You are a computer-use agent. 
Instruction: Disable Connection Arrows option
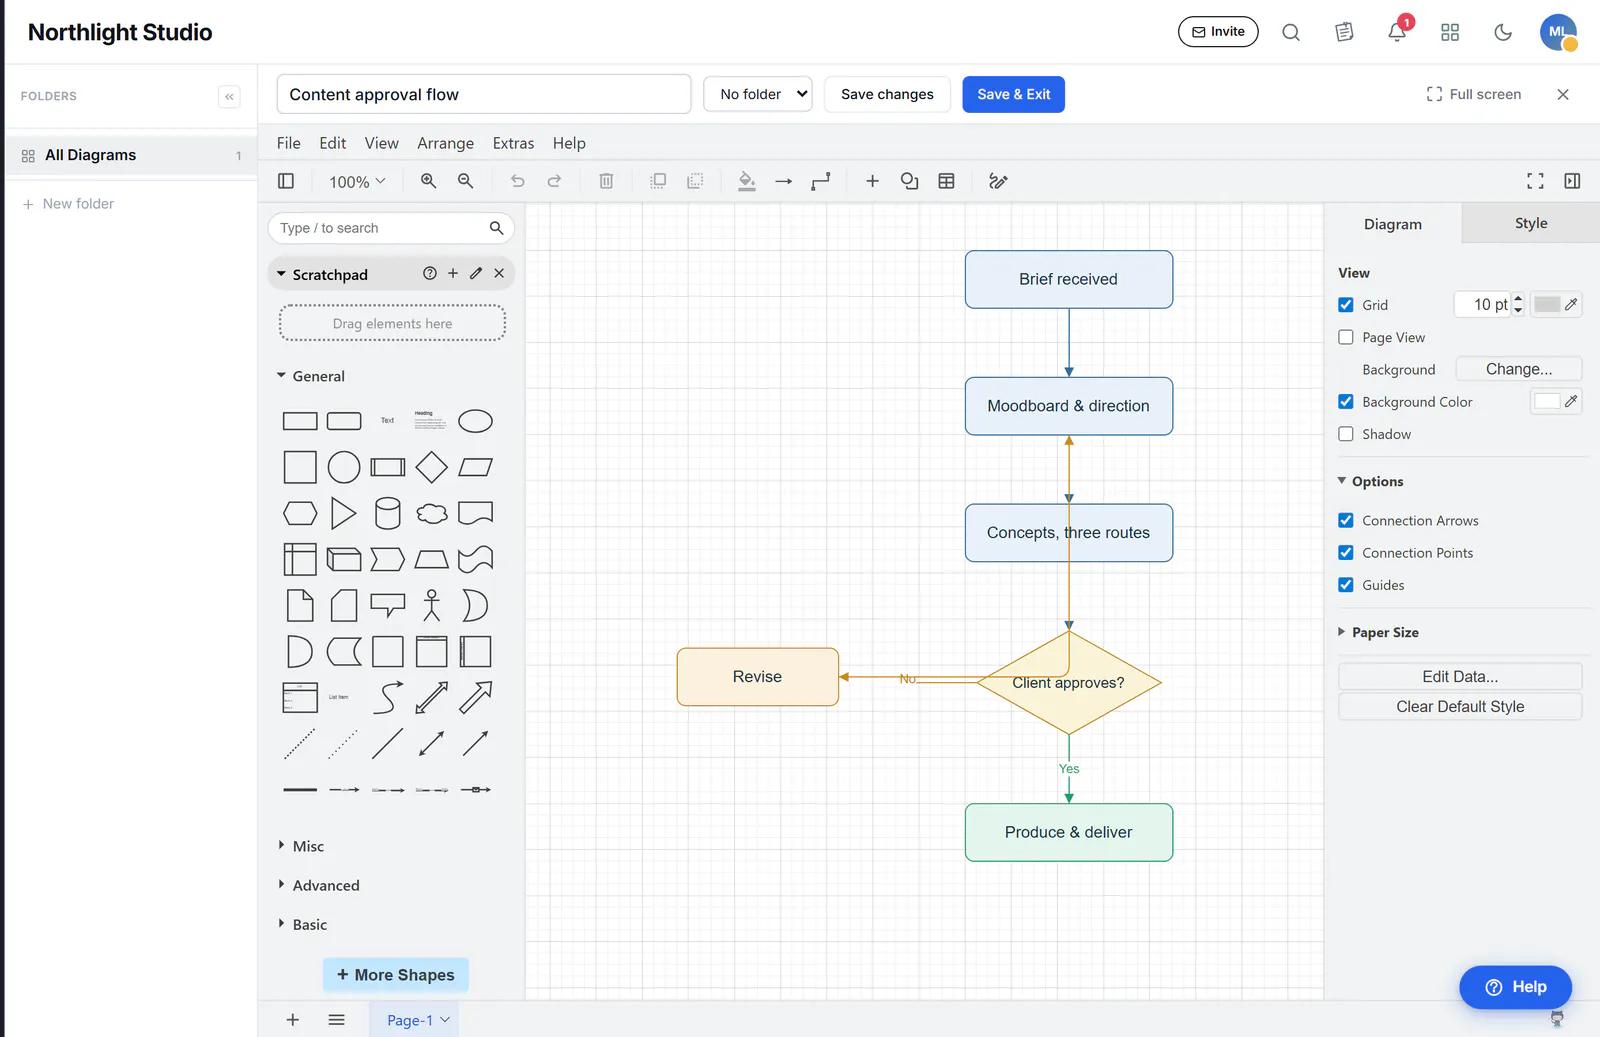1346,520
